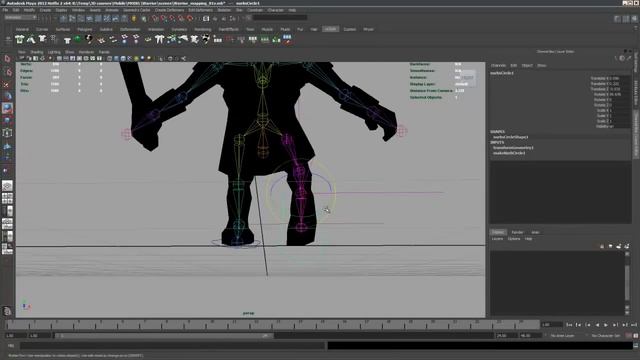Open the Constrain menu

click(255, 10)
